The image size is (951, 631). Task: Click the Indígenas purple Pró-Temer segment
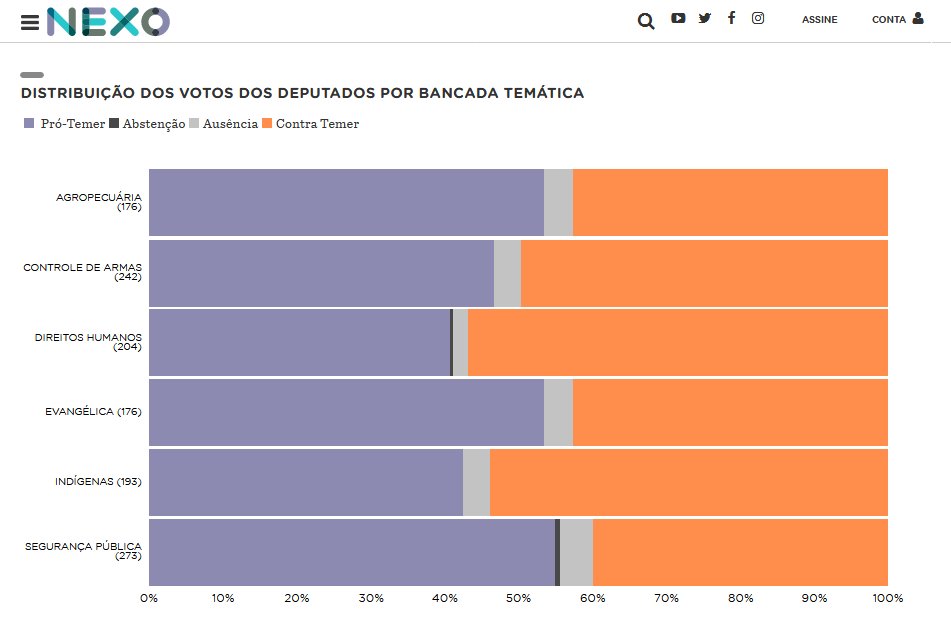click(x=305, y=482)
